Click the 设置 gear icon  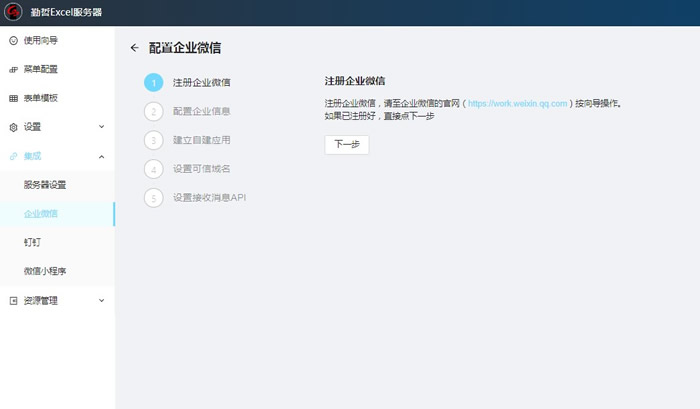13,127
